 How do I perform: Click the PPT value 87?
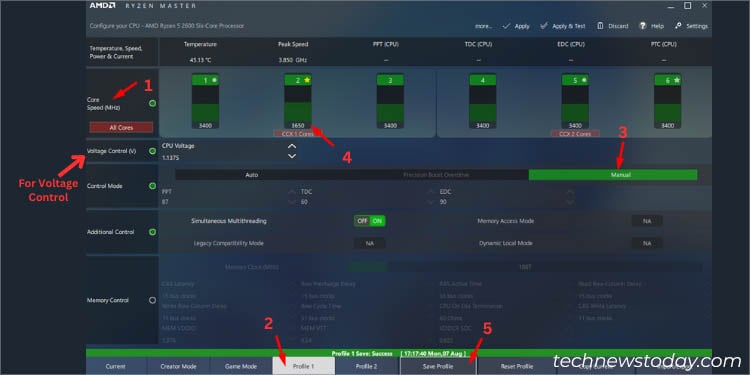(x=165, y=202)
